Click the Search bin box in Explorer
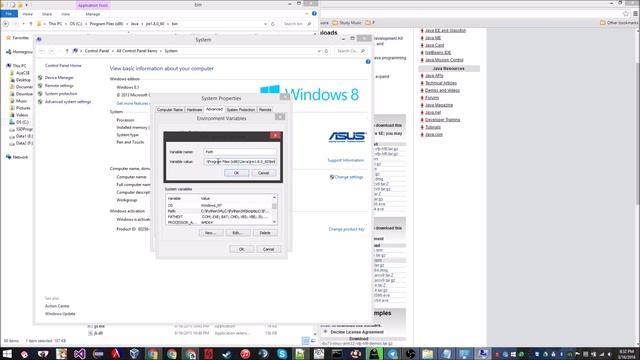Image resolution: width=640 pixels, height=360 pixels. click(297, 24)
